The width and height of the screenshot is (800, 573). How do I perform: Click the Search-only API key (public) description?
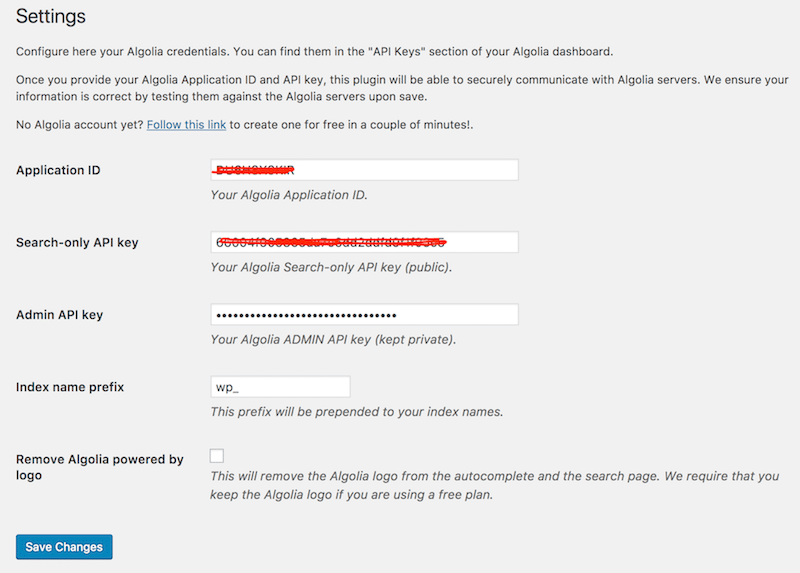tap(331, 267)
